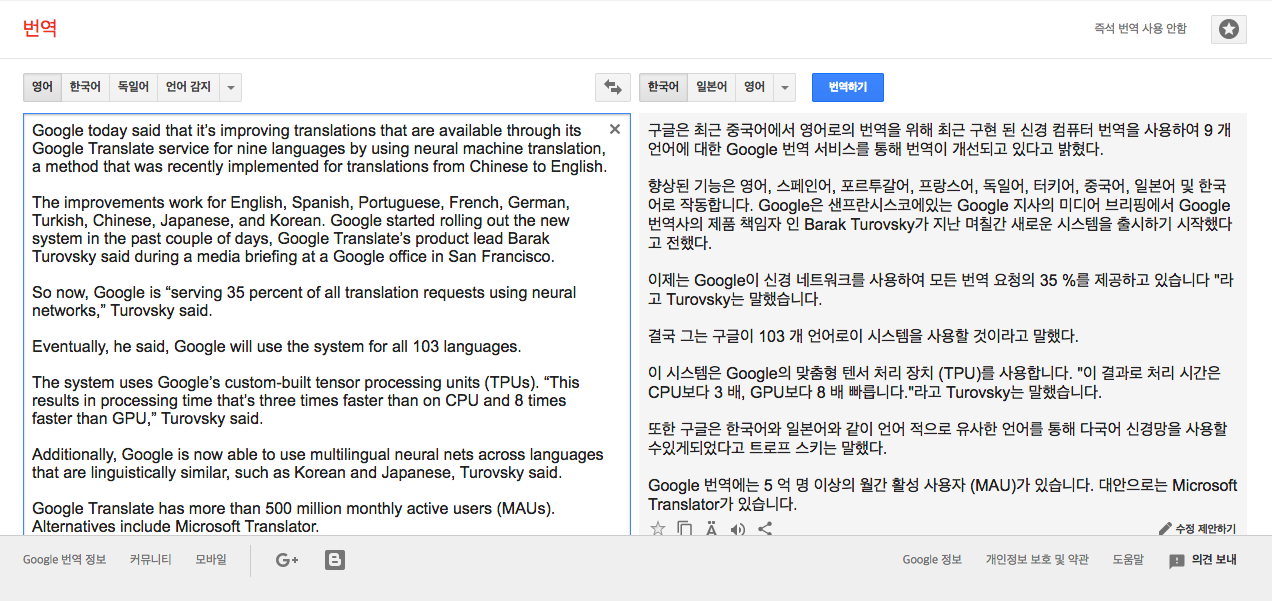
Task: Click the red 번역 logo
Action: pos(40,28)
